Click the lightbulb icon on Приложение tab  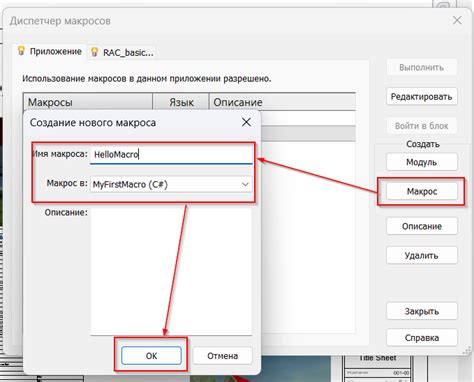point(21,51)
